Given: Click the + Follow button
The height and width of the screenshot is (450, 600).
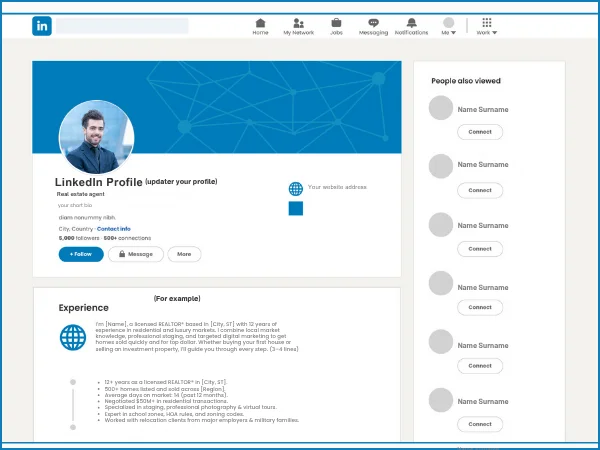Looking at the screenshot, I should [81, 254].
